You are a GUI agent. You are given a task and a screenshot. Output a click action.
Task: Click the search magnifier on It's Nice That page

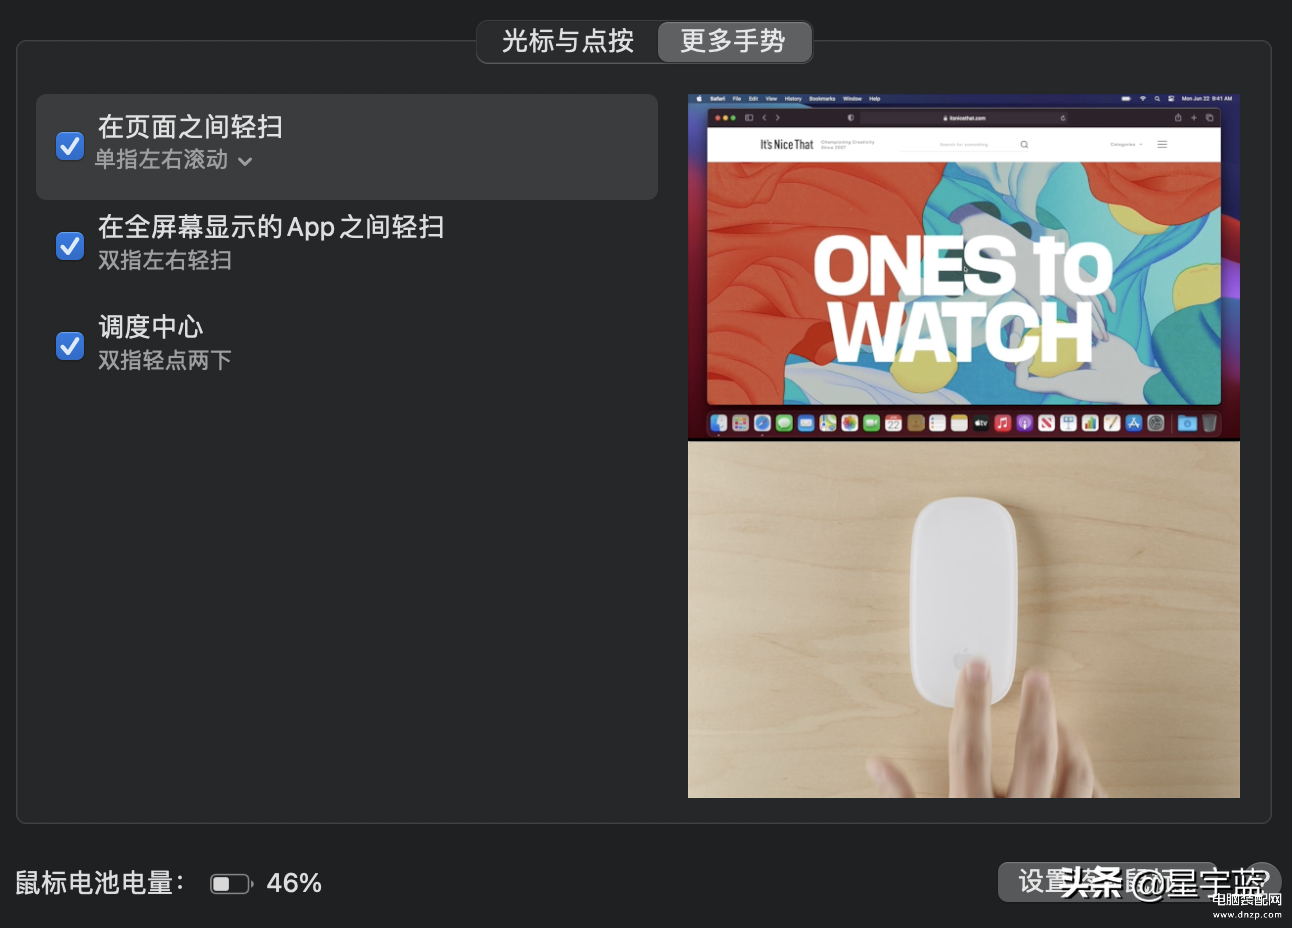tap(1024, 144)
